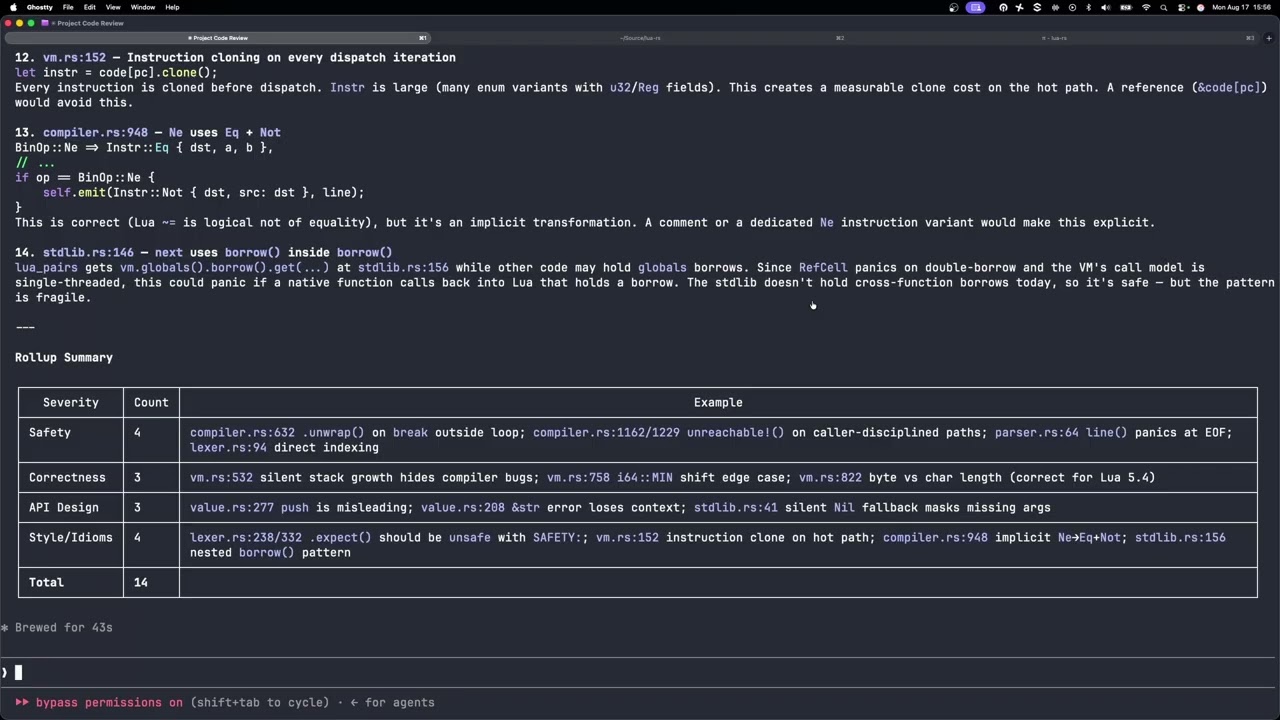Screen dimensions: 1280x720
Task: Click the 'Rollup Summary' heading
Action: click(64, 357)
